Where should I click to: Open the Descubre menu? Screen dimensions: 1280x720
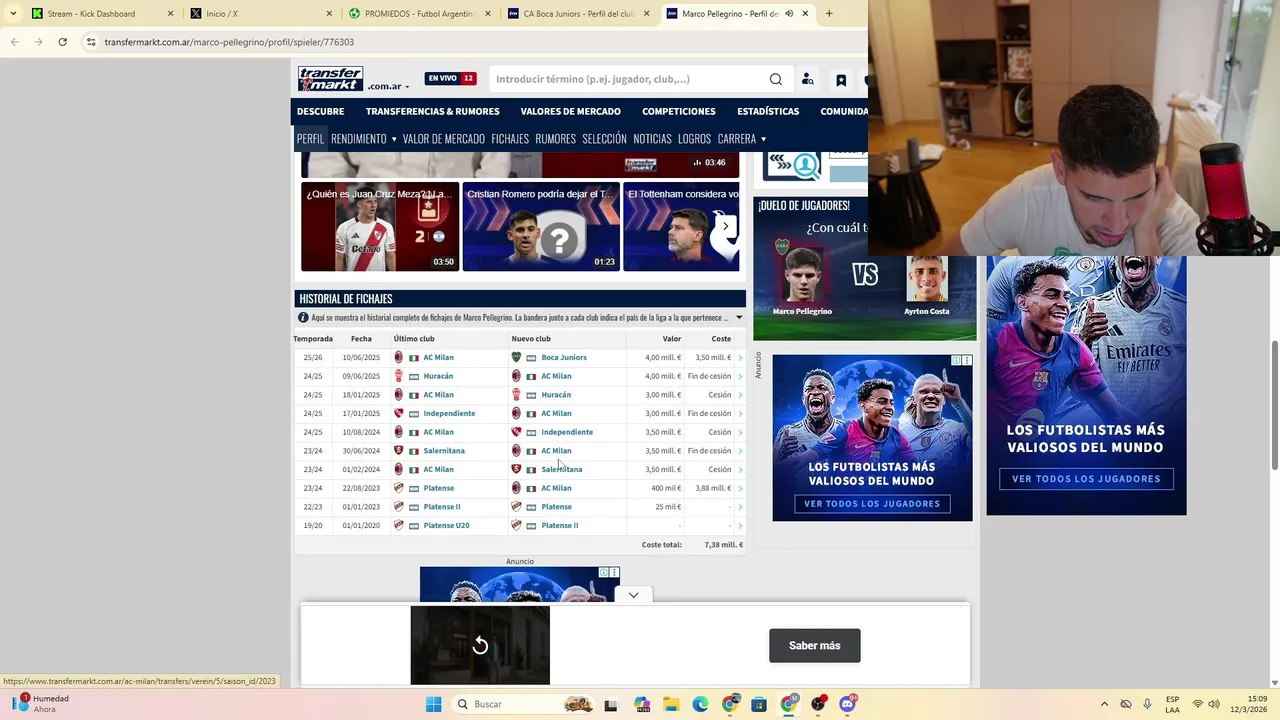click(320, 111)
